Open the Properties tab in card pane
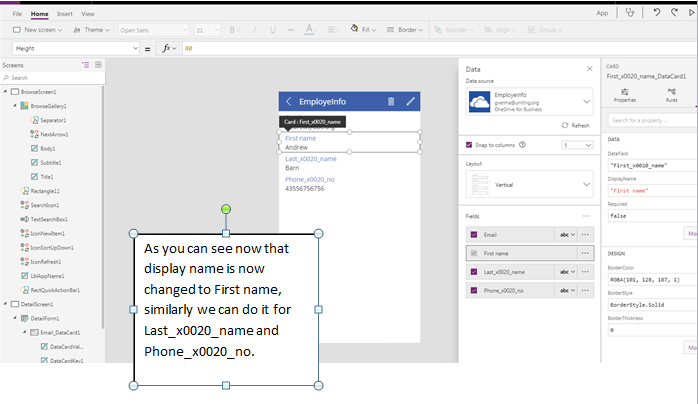Screen dimensions: 698x404 point(625,95)
